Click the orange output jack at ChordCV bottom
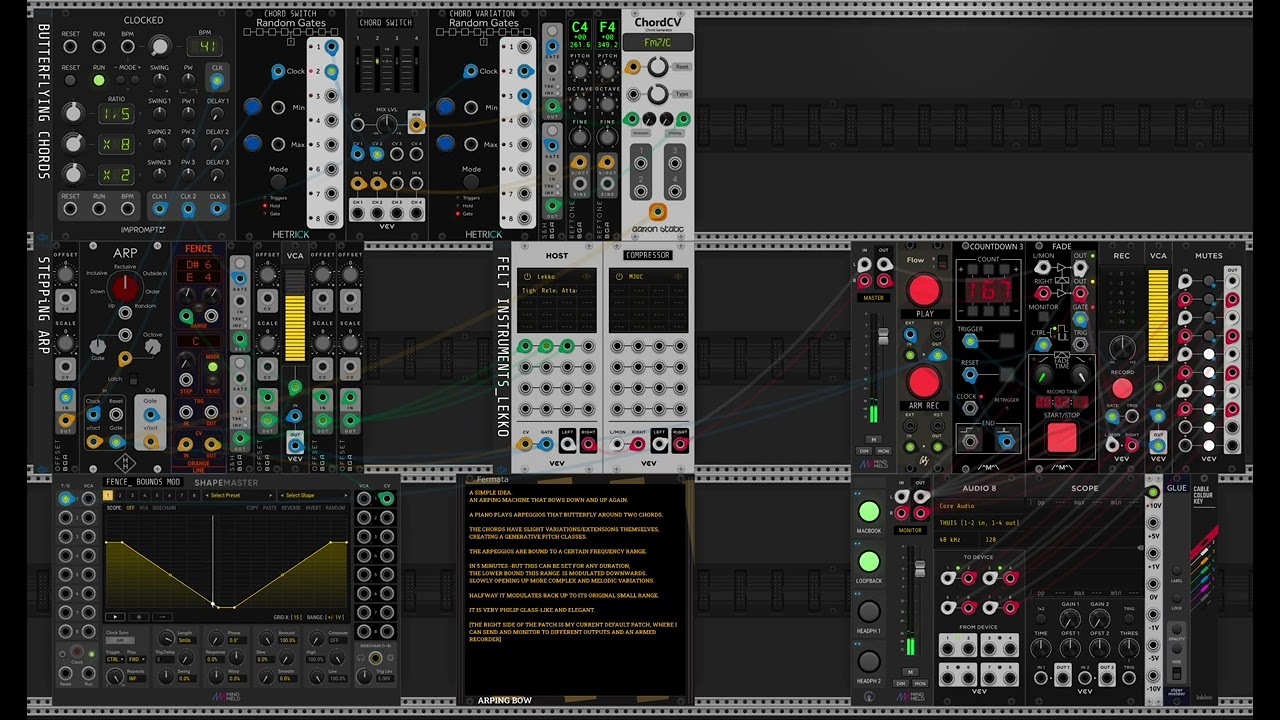Screen dimensions: 1280x720 (x=657, y=212)
